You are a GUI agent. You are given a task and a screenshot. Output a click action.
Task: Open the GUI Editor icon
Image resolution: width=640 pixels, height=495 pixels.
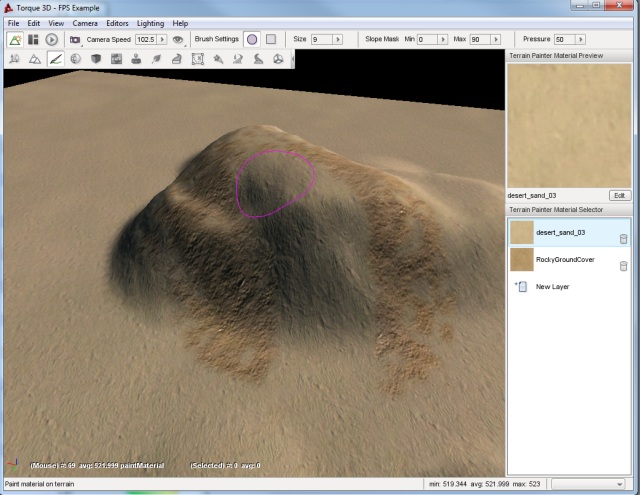point(33,40)
